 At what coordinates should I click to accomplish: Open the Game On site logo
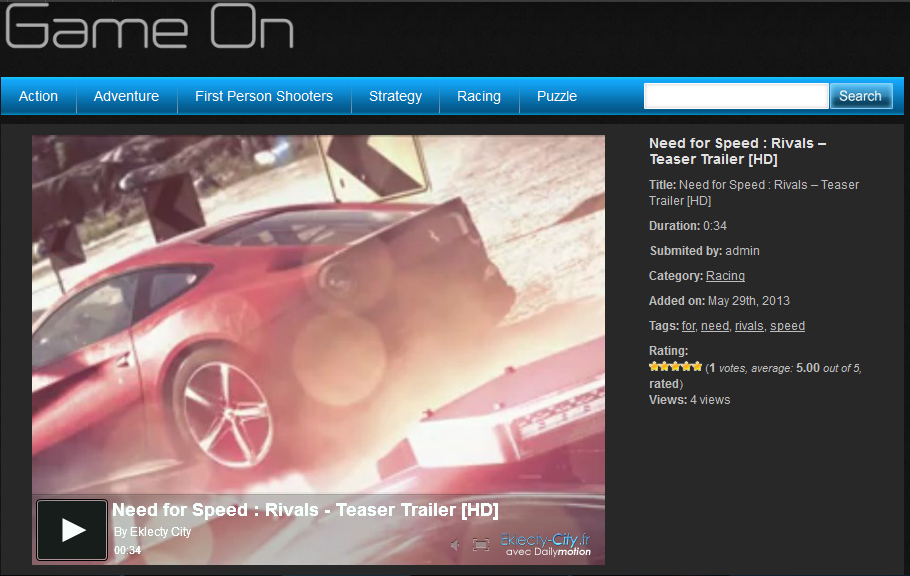pyautogui.click(x=150, y=27)
